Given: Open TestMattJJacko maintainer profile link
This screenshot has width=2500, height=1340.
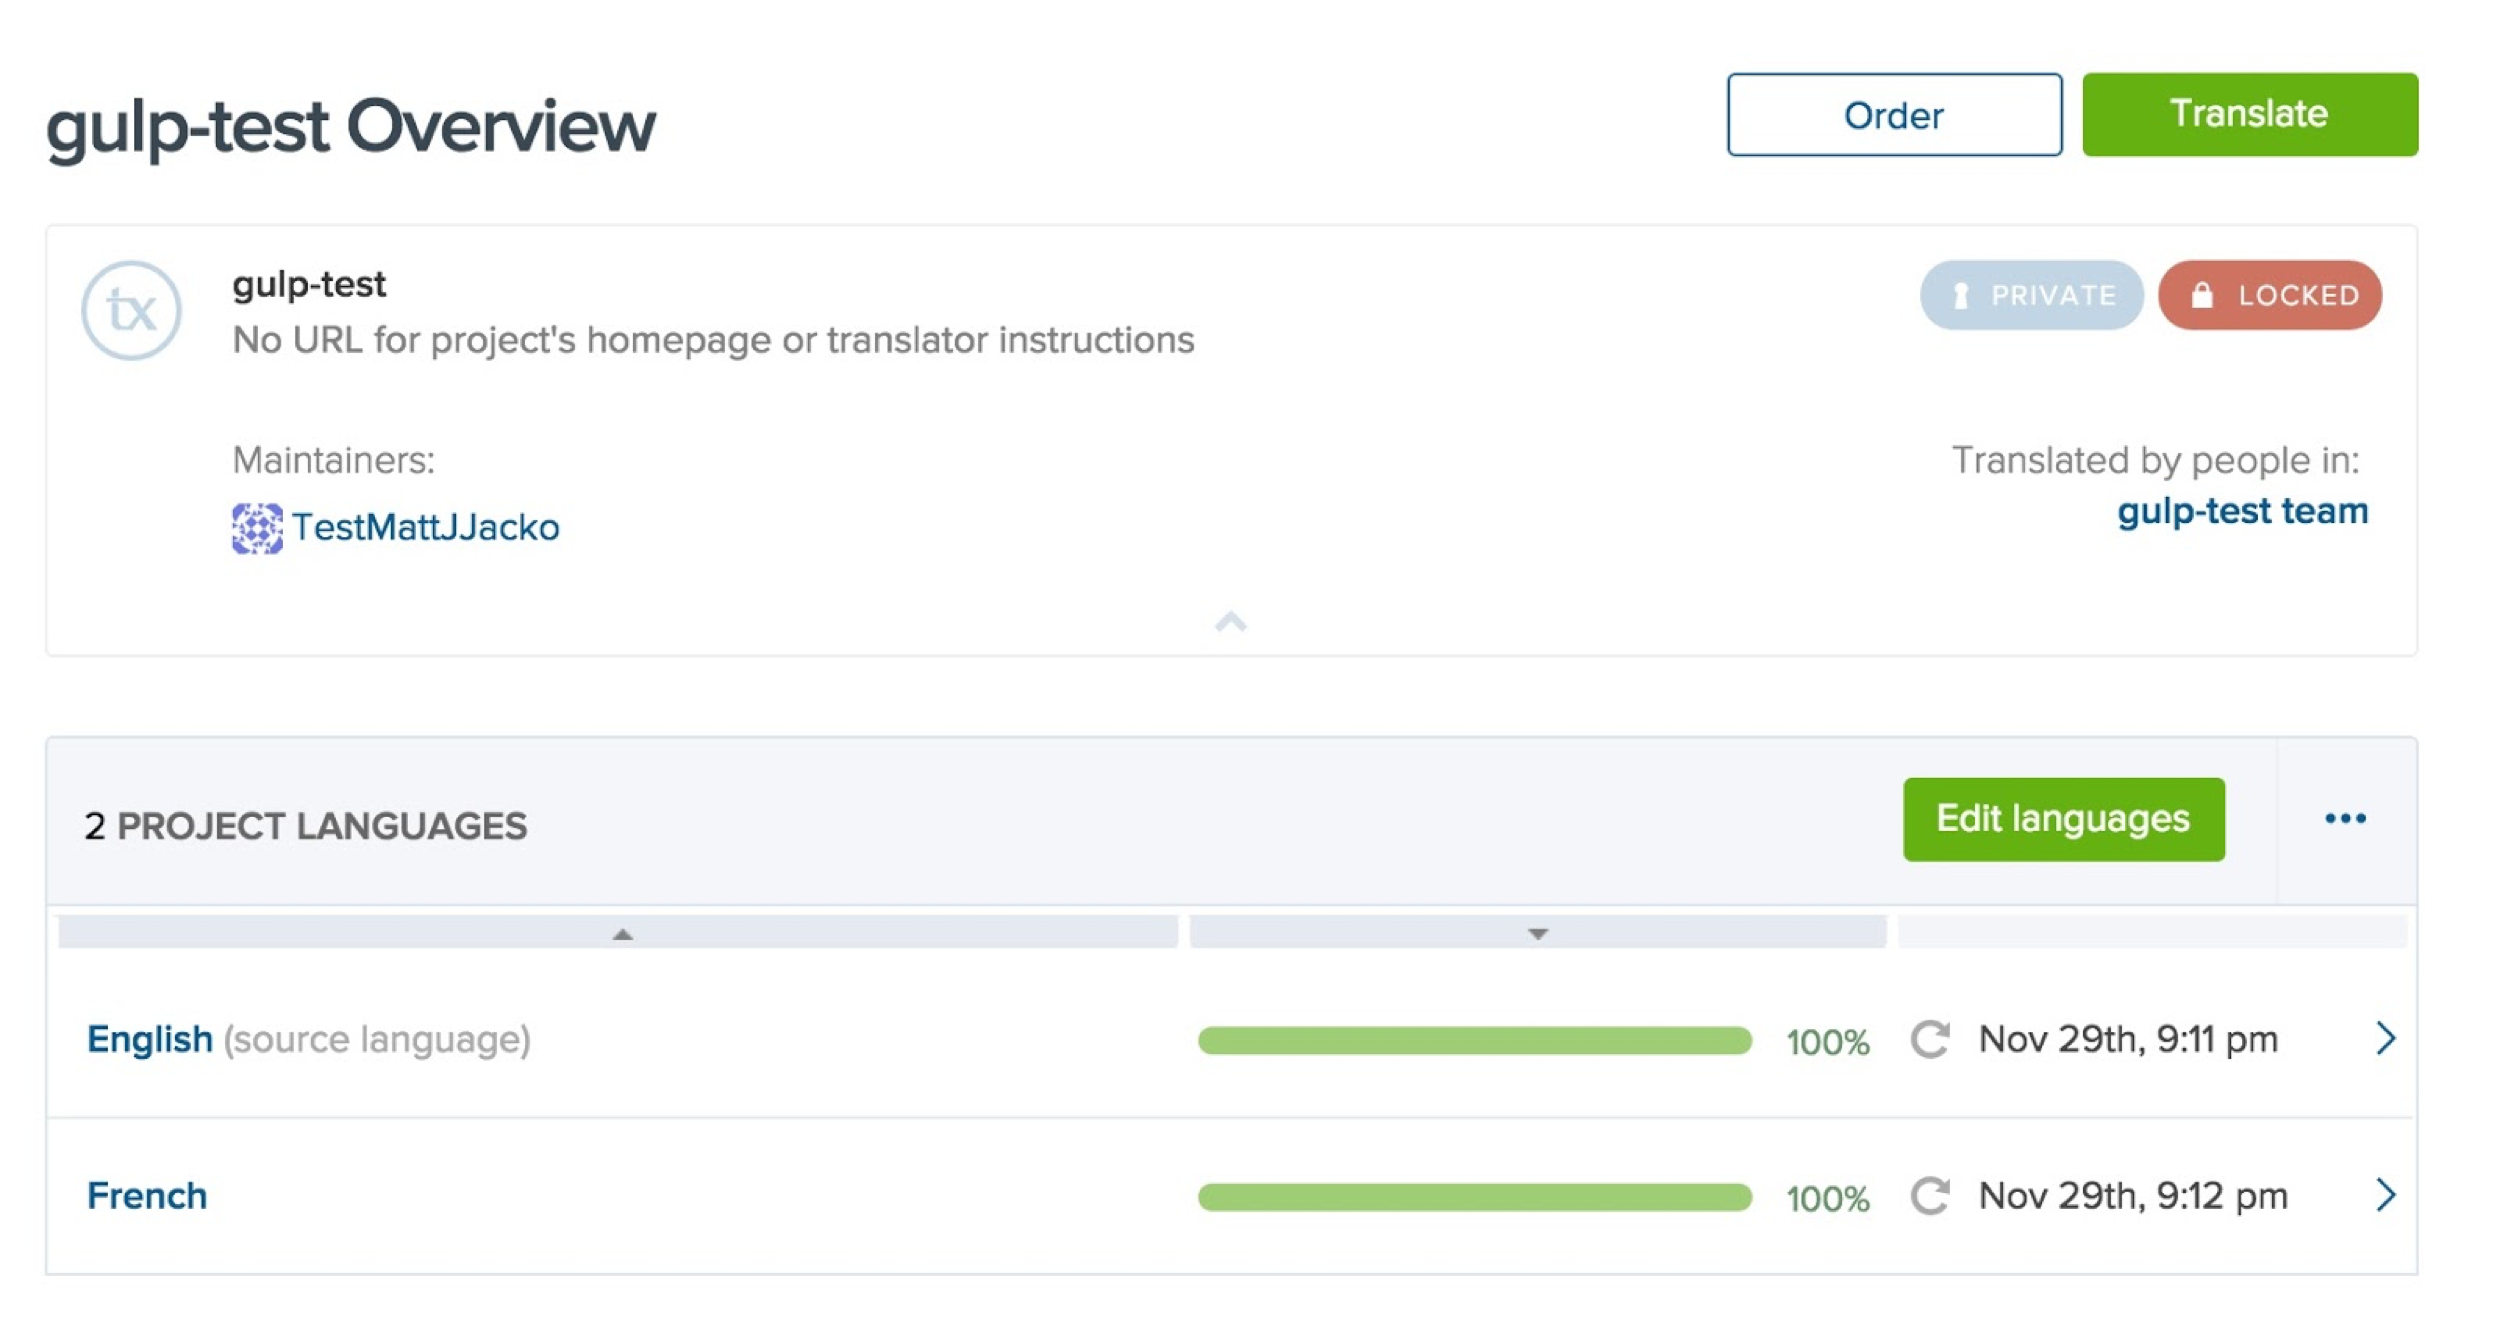Looking at the screenshot, I should click(x=425, y=528).
